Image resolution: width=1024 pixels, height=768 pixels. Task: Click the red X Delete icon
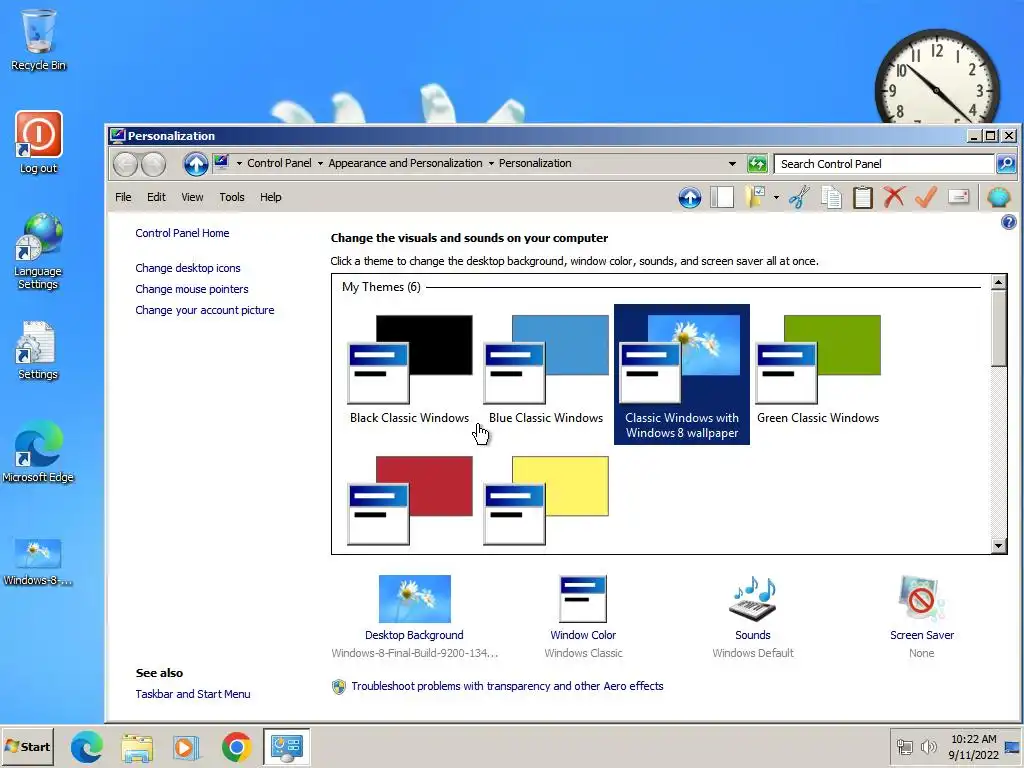[894, 197]
